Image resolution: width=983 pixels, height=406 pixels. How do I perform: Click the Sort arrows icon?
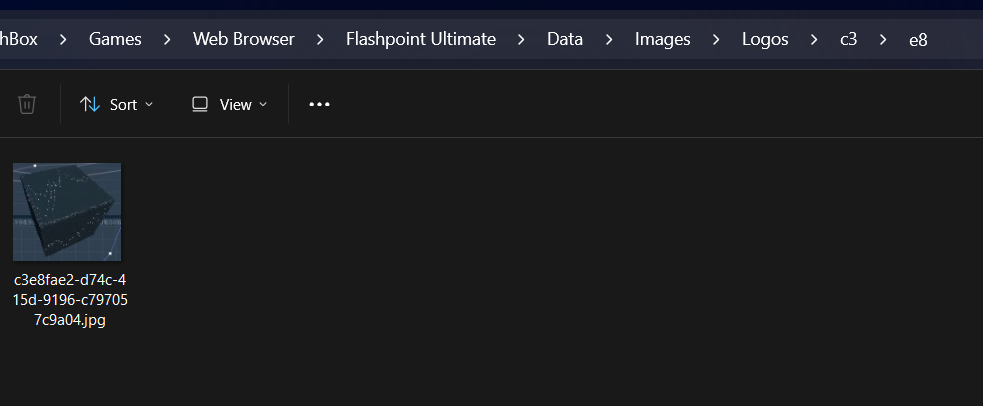(90, 104)
